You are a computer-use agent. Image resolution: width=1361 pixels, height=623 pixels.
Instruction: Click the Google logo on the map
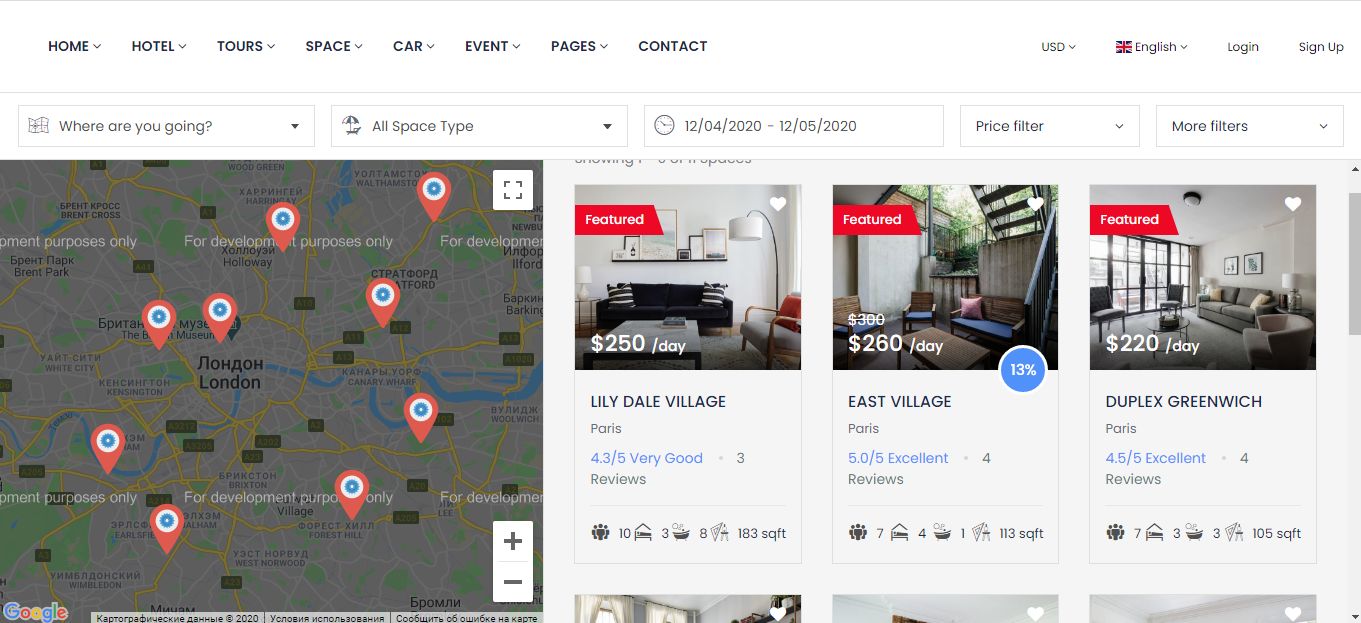tap(35, 612)
